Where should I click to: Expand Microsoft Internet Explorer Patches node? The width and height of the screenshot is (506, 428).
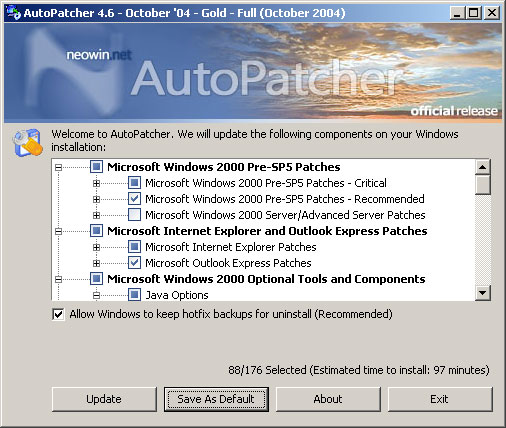96,247
